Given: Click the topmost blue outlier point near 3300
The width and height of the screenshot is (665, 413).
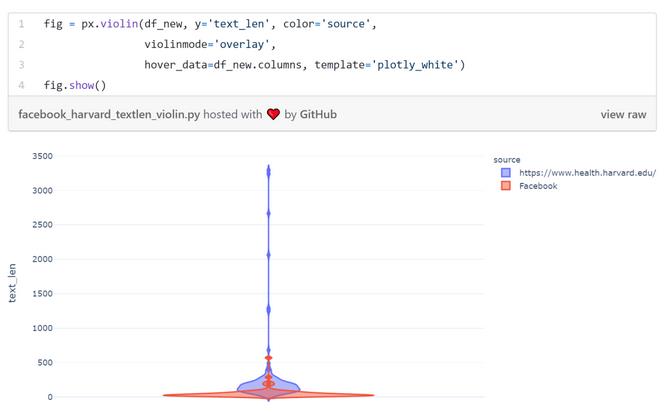Looking at the screenshot, I should tap(268, 171).
